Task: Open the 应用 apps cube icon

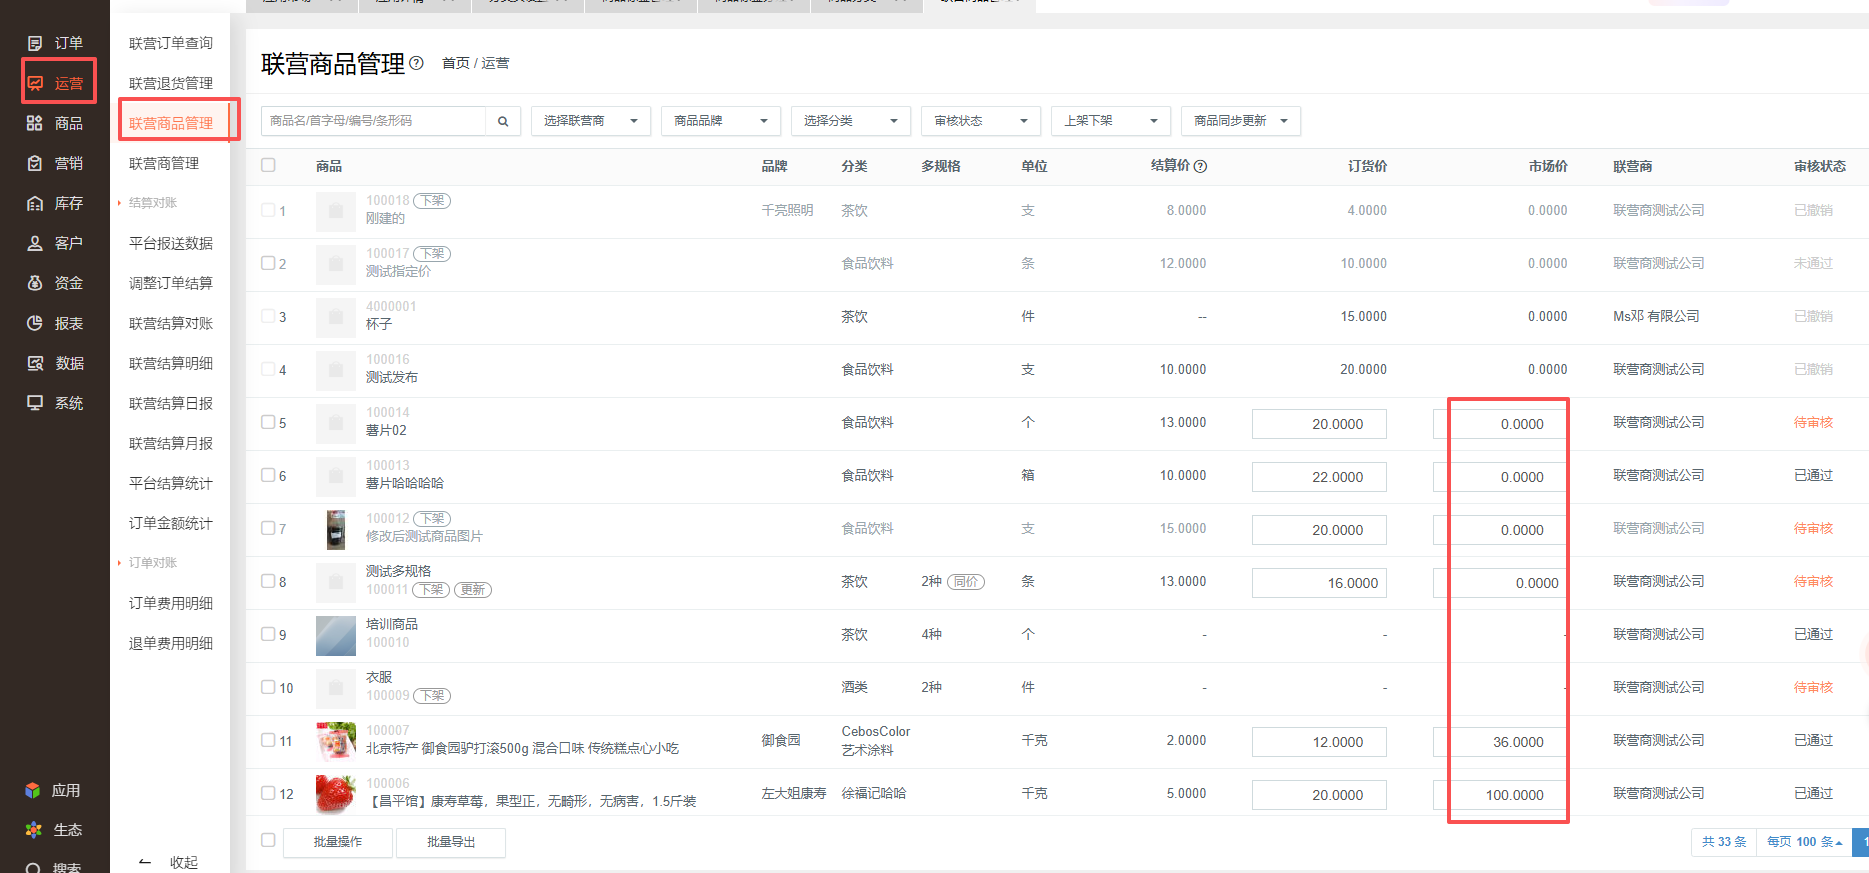Action: click(x=33, y=790)
